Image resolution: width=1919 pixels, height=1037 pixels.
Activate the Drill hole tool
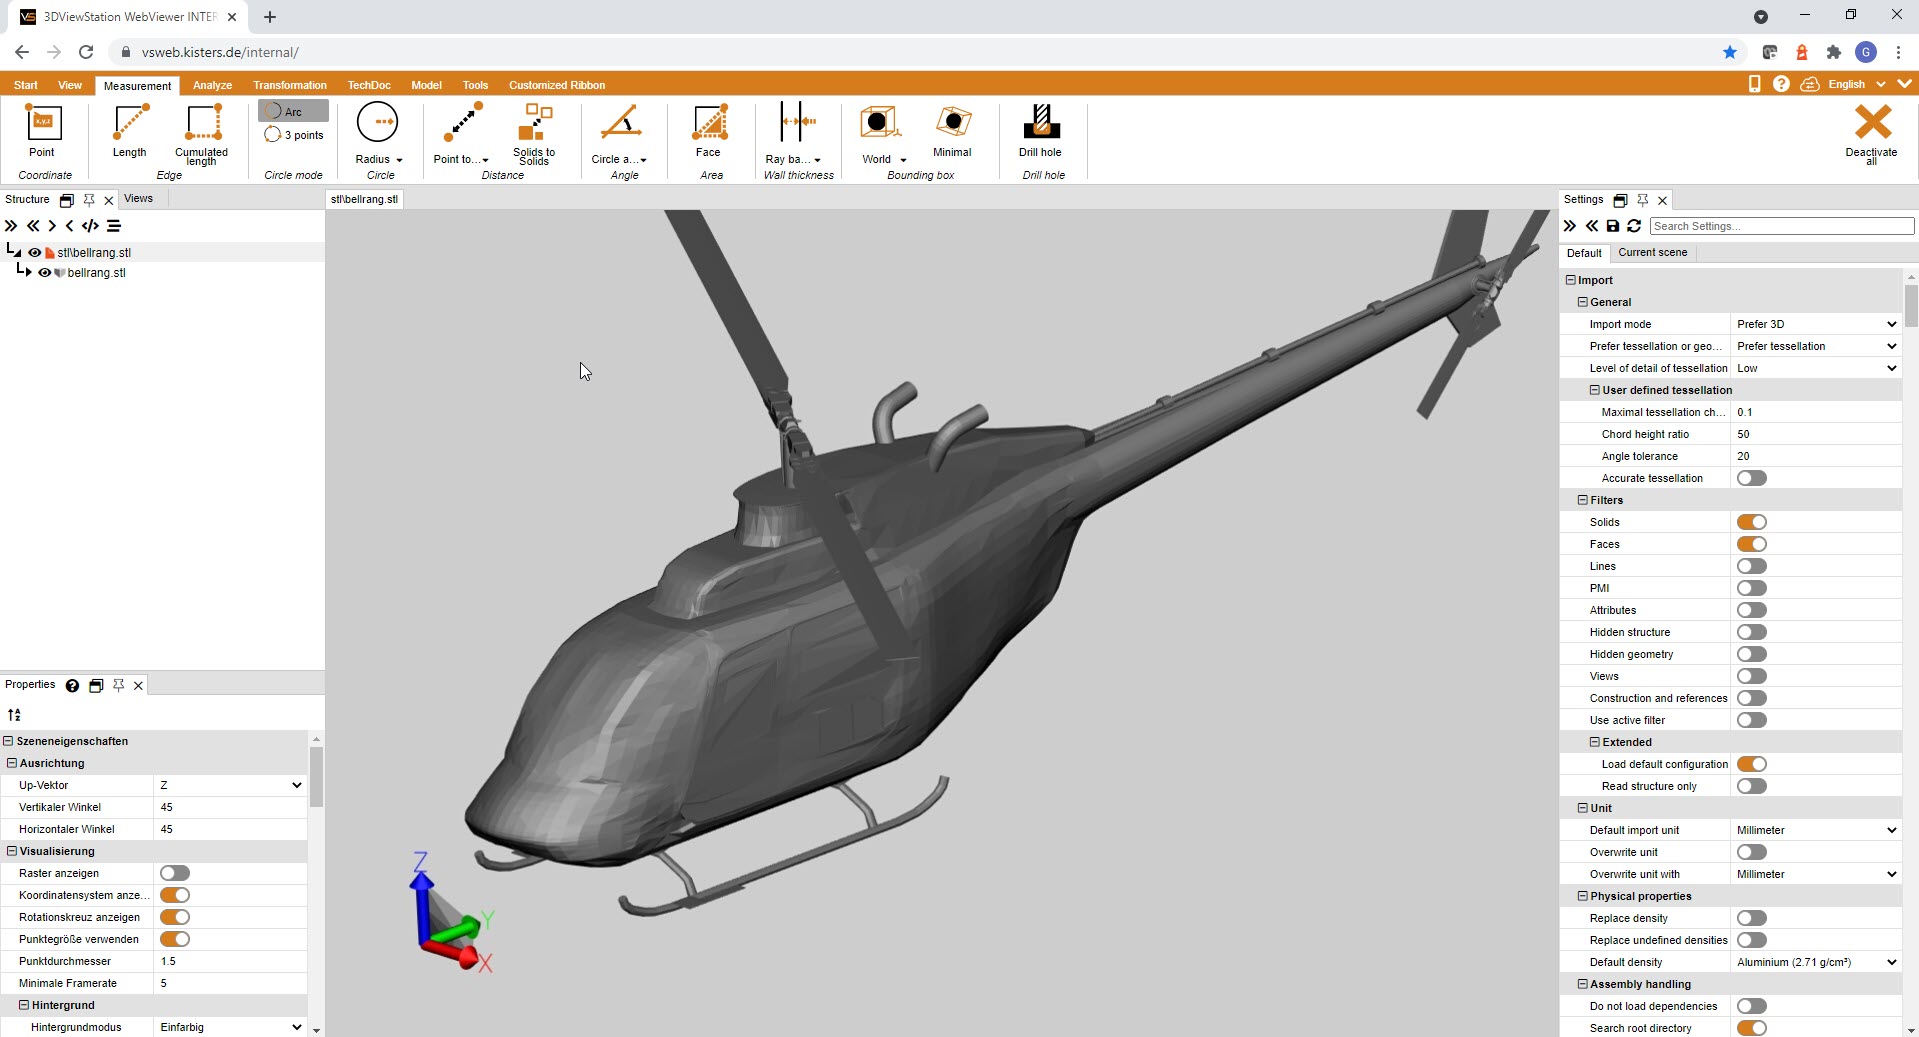pos(1040,130)
